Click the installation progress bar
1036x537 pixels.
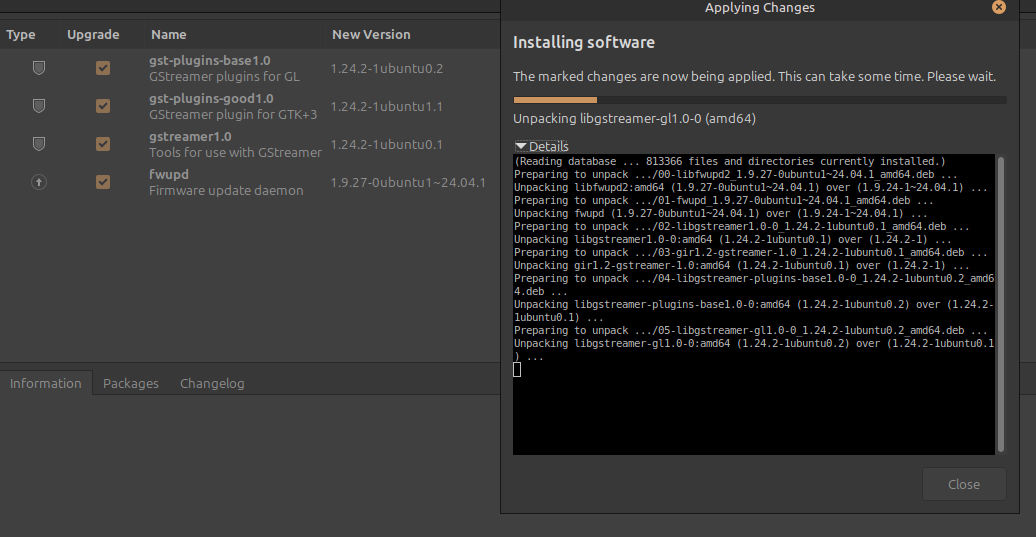point(759,100)
